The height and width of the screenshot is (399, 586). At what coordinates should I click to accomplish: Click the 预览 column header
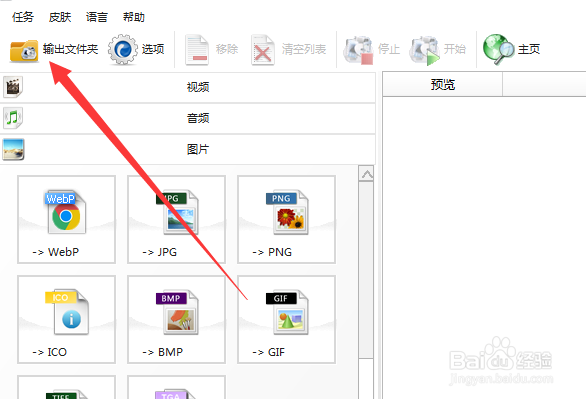(x=443, y=85)
